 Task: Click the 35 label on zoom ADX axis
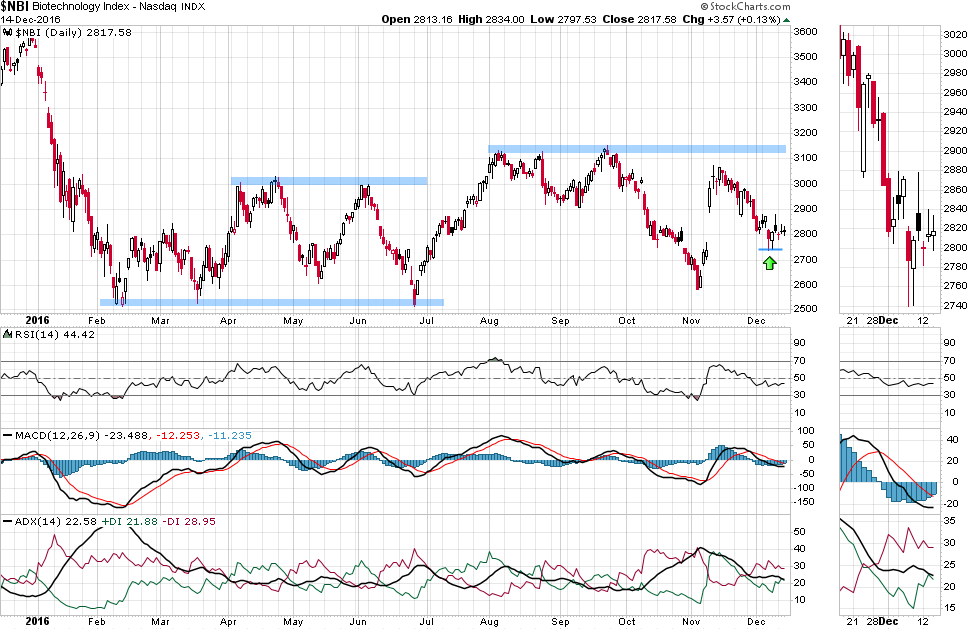(950, 521)
